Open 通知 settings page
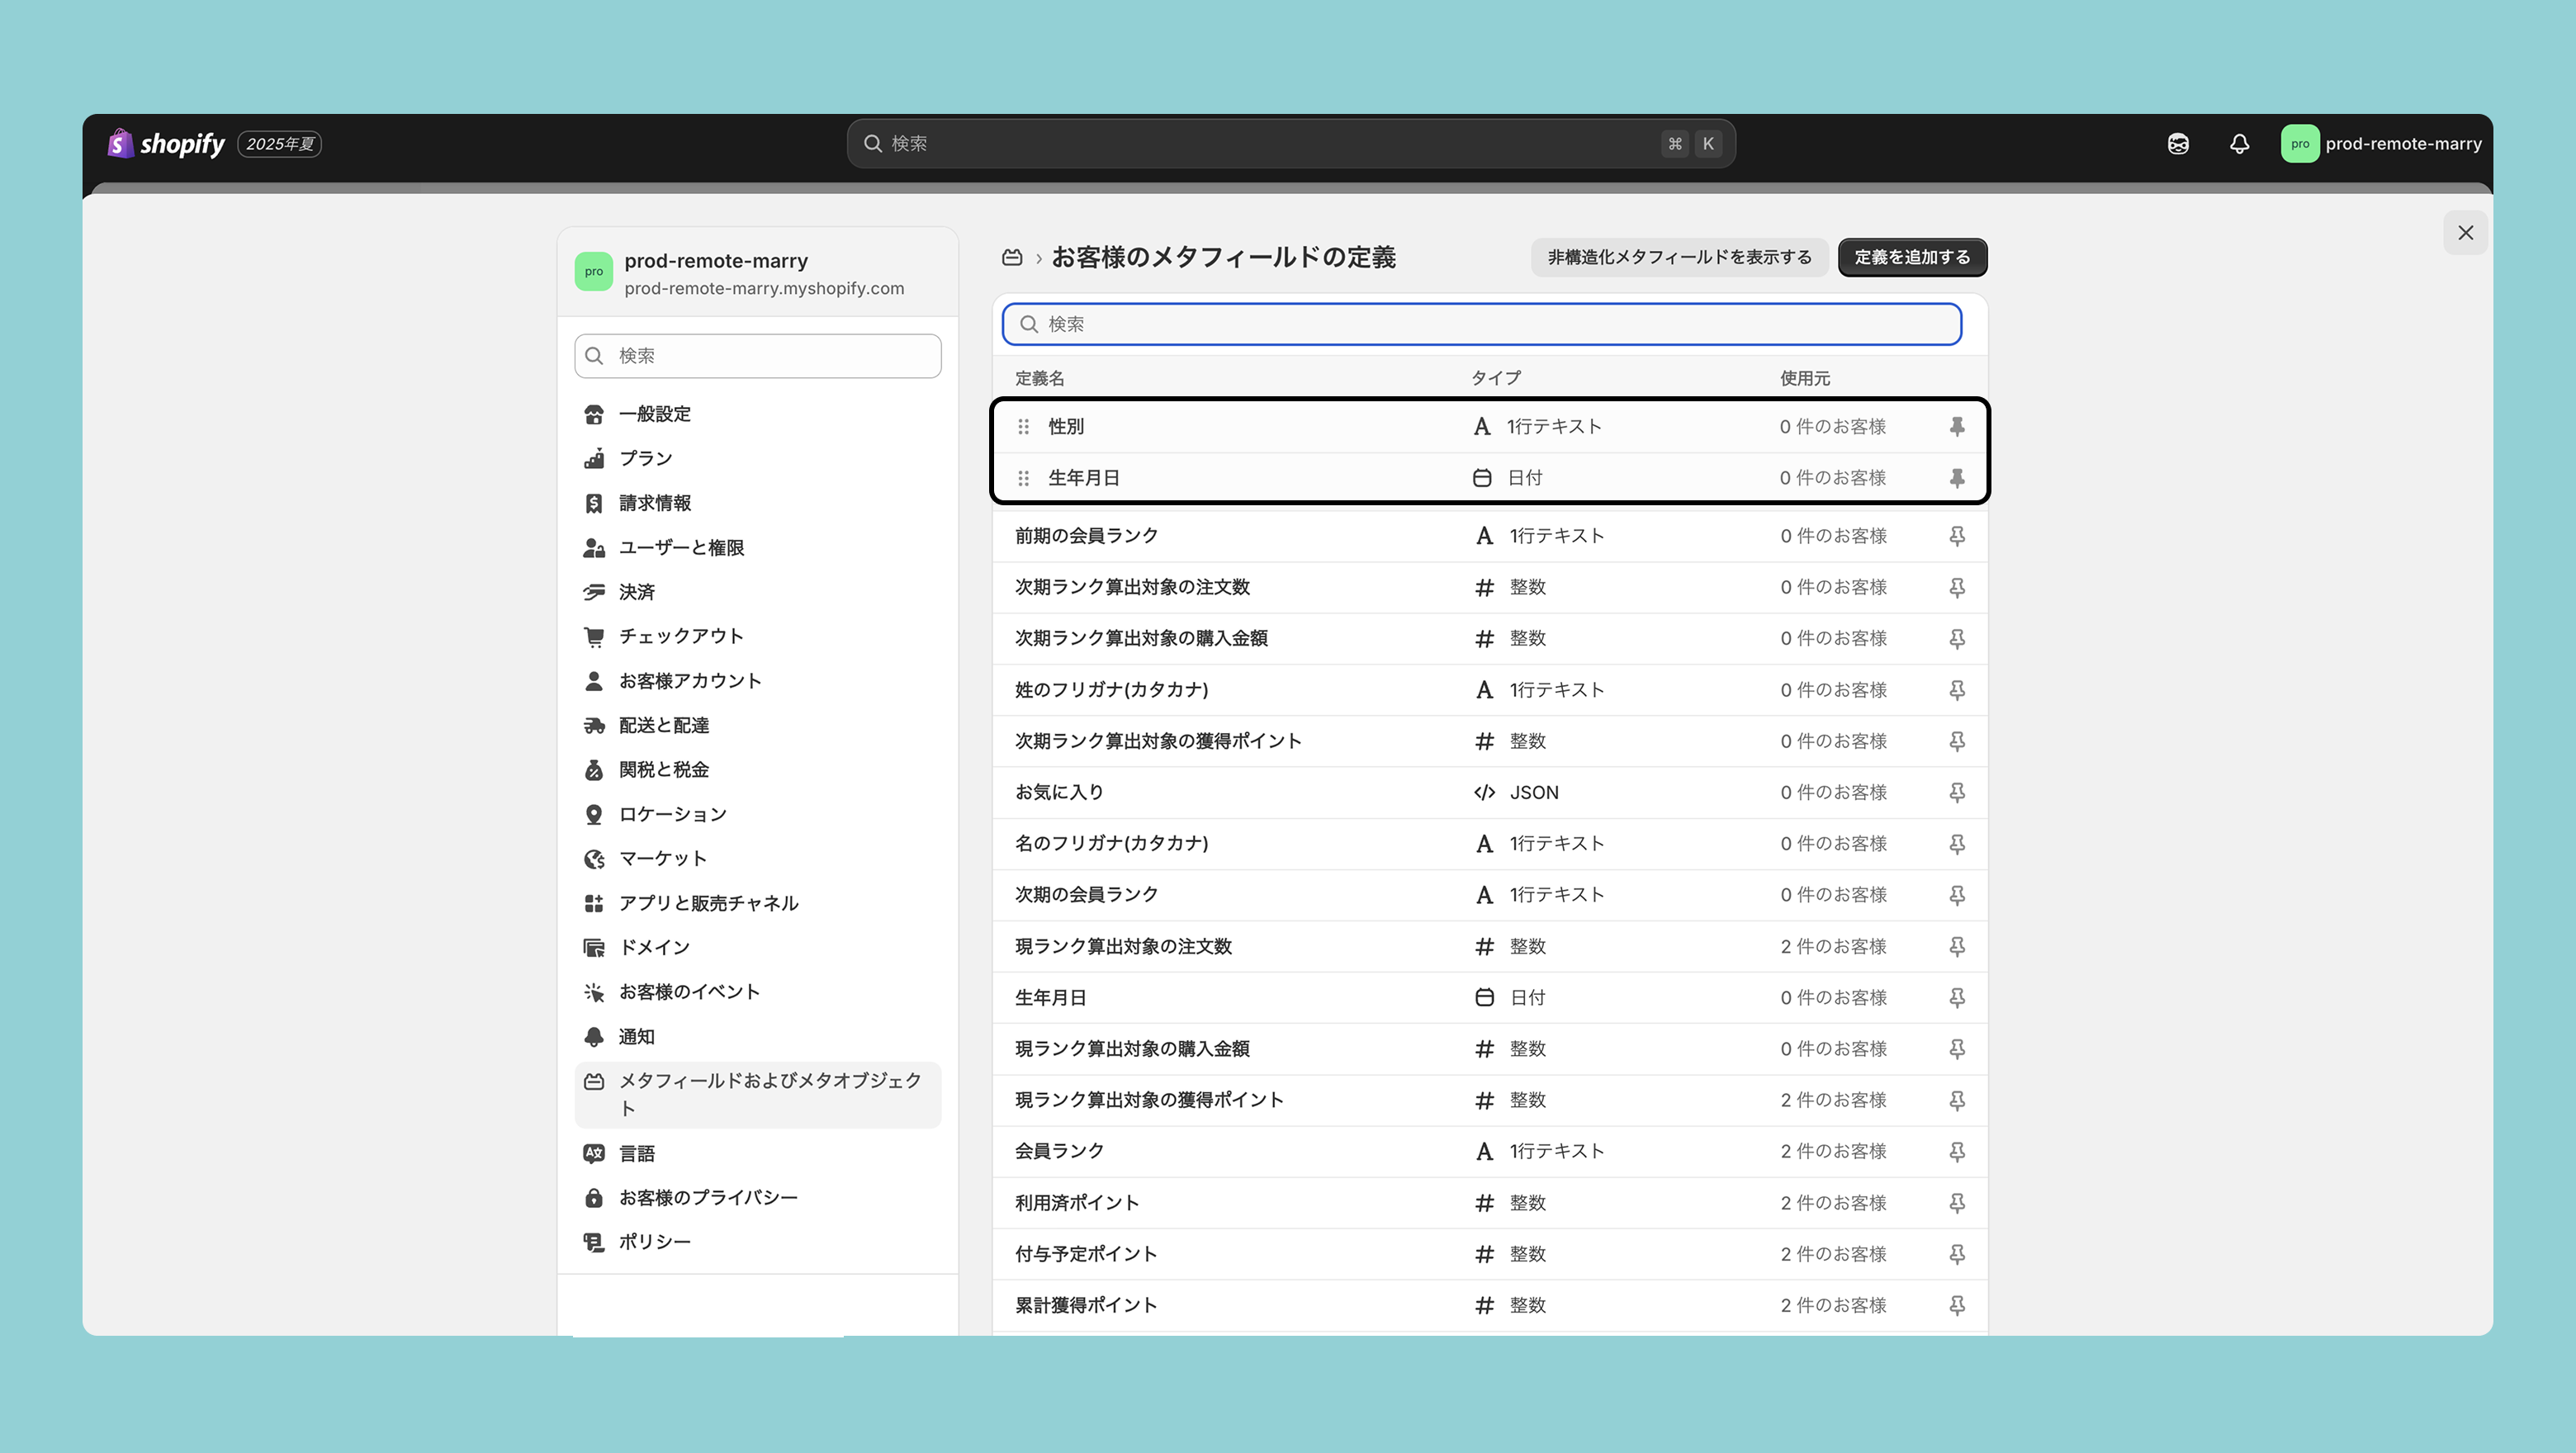 click(x=636, y=1037)
